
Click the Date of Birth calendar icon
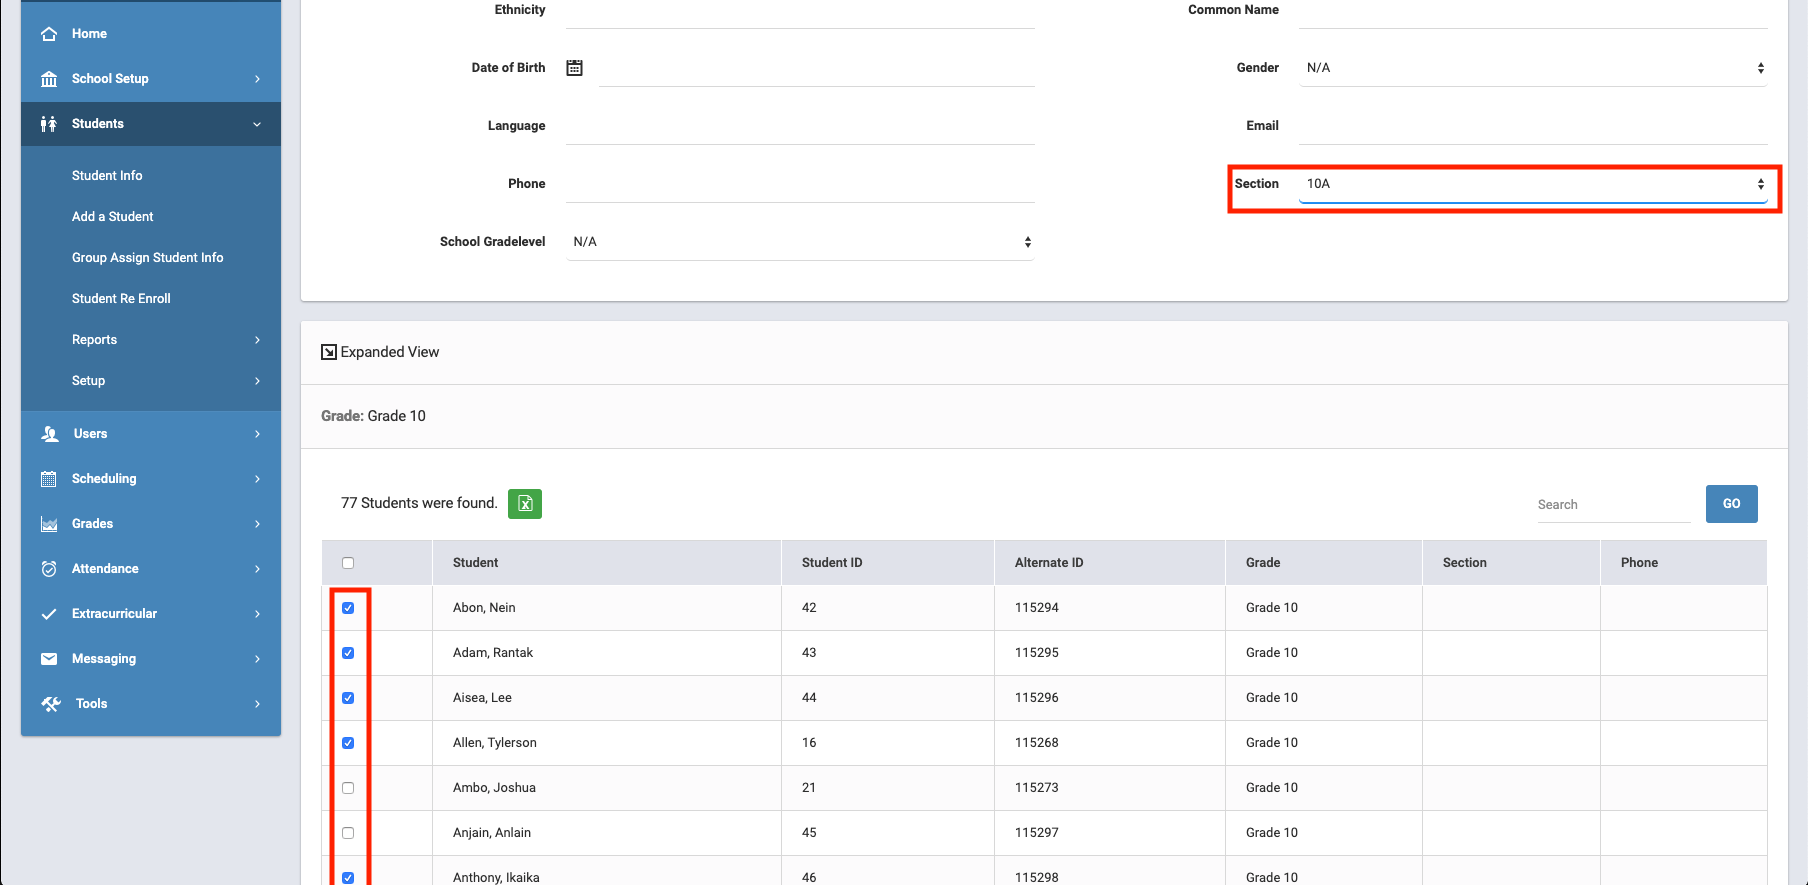pos(574,68)
